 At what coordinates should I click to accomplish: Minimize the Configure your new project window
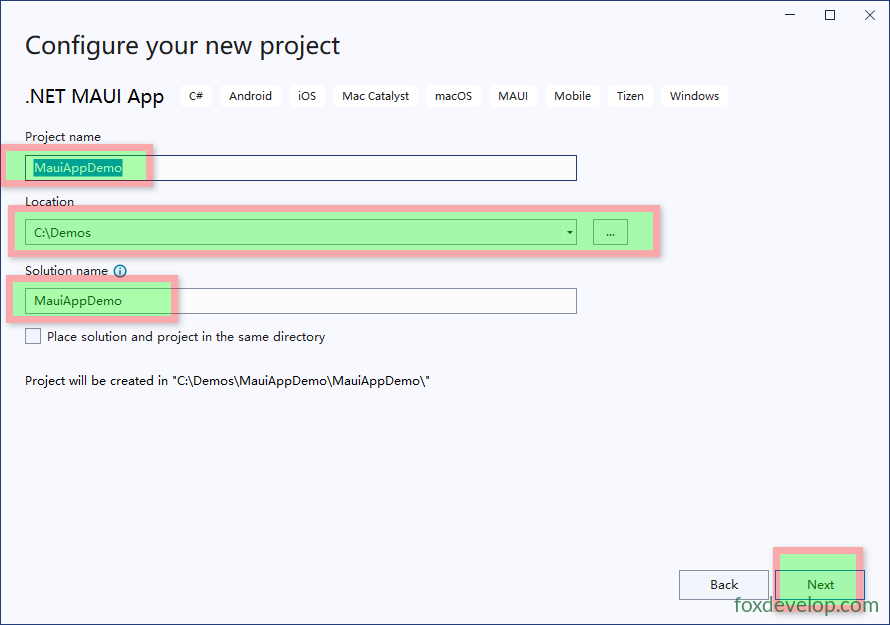coord(790,15)
